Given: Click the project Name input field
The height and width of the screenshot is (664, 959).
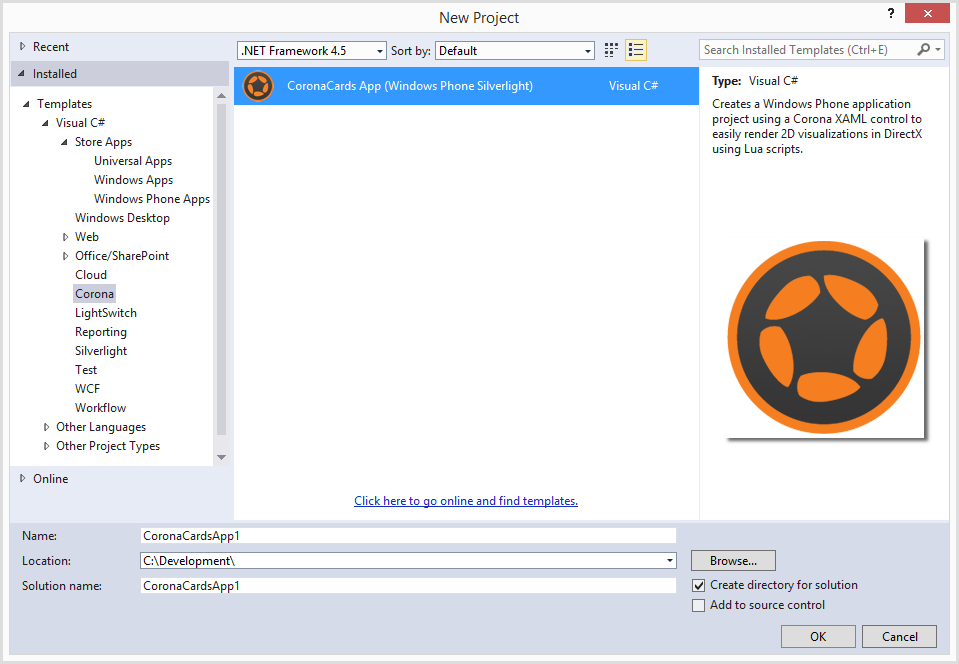Looking at the screenshot, I should pyautogui.click(x=408, y=536).
